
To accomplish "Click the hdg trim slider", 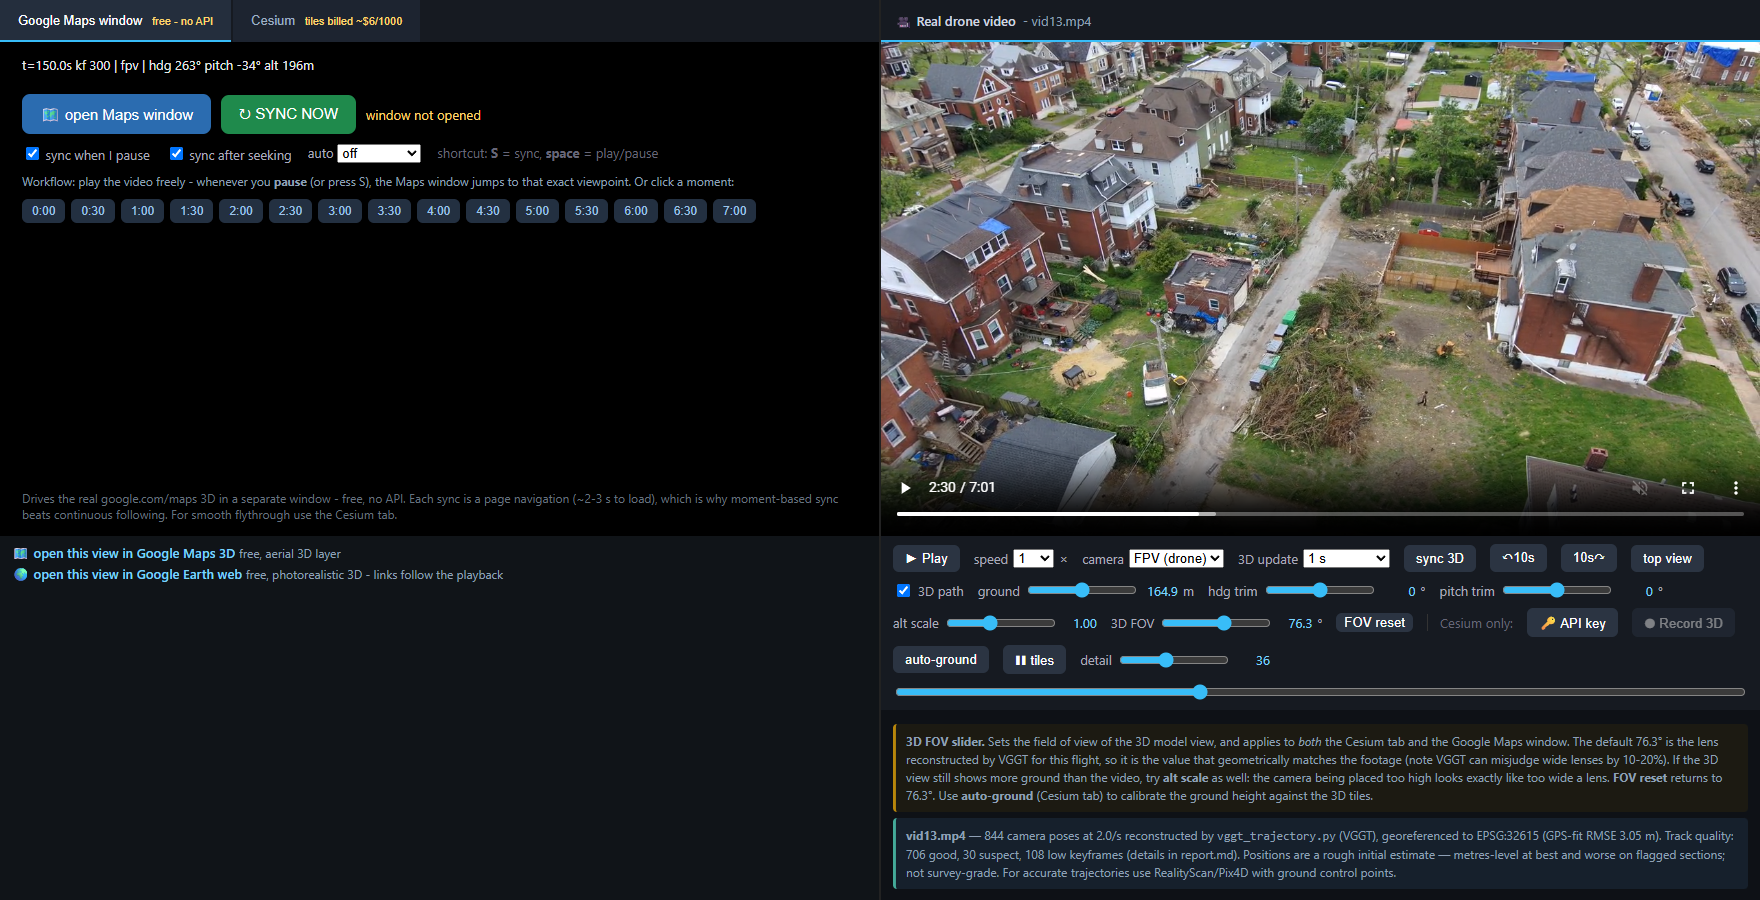I will point(1320,591).
